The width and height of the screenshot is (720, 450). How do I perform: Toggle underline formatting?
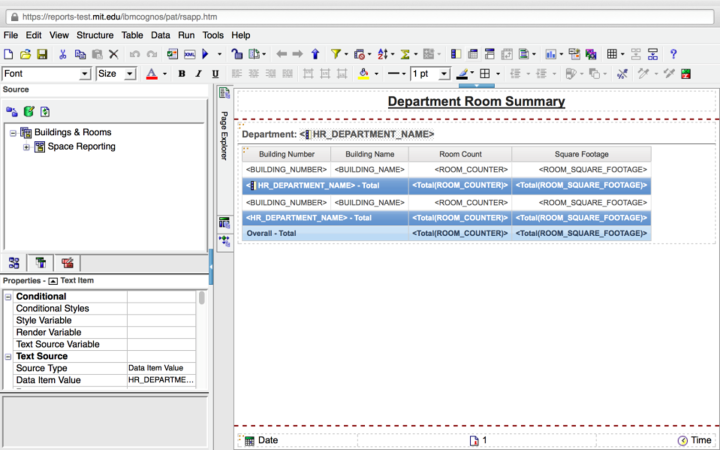(x=214, y=74)
